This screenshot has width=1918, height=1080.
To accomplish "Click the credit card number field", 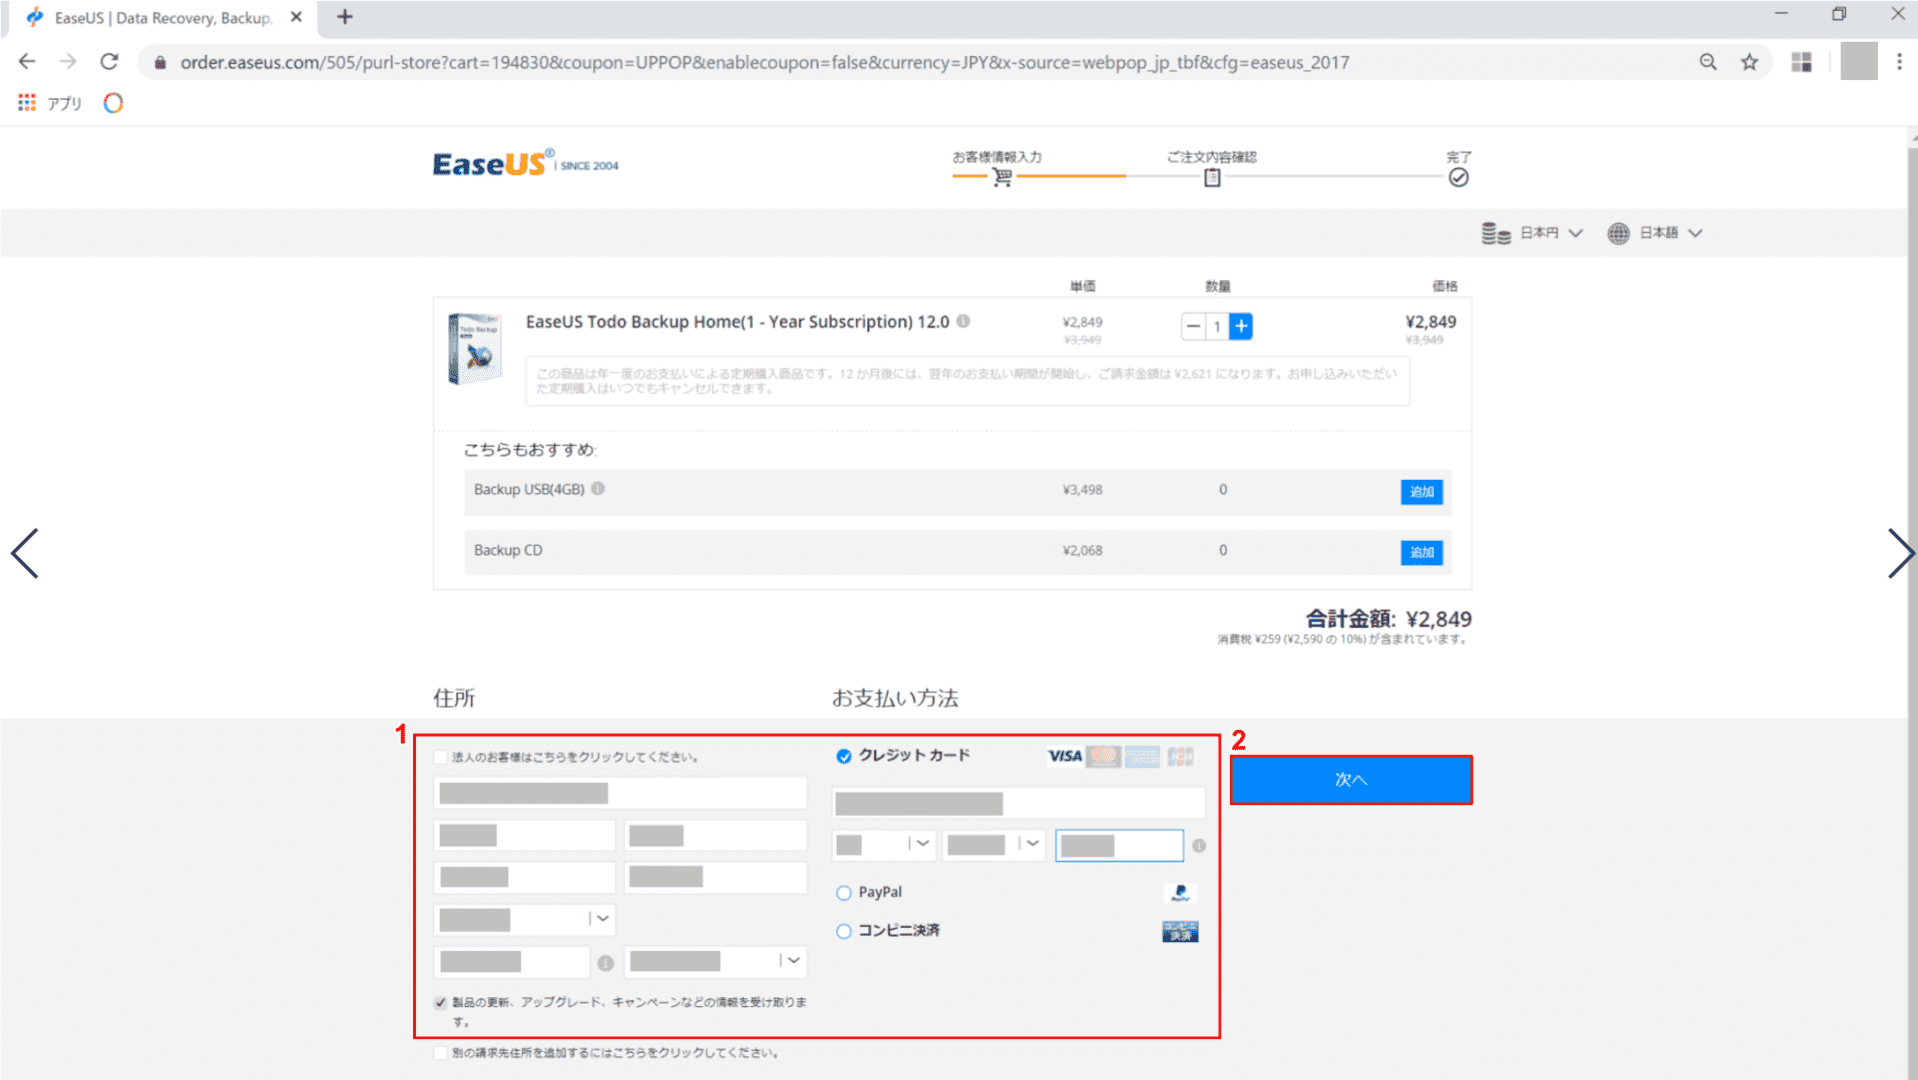I will coord(1019,803).
